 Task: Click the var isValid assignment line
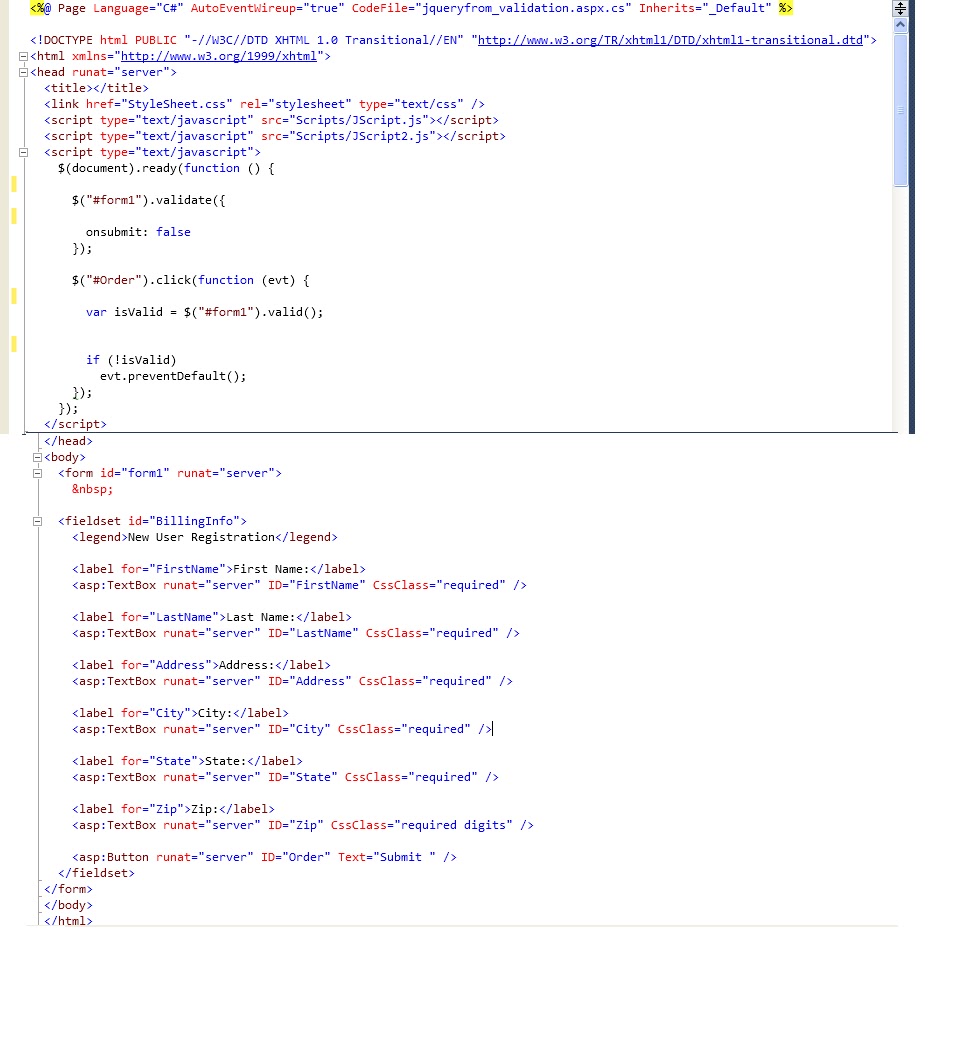205,312
